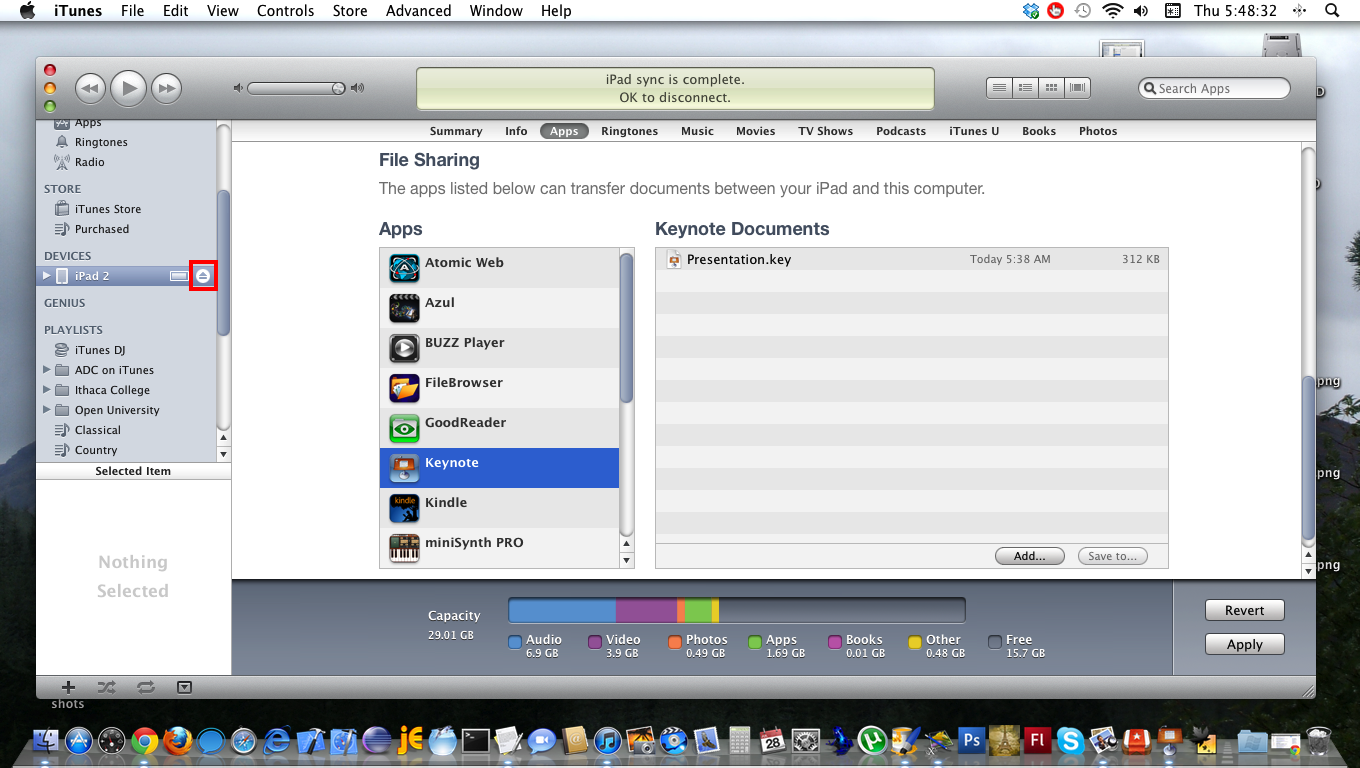Click the Play button
Viewport: 1360px width, 768px height.
pos(128,89)
